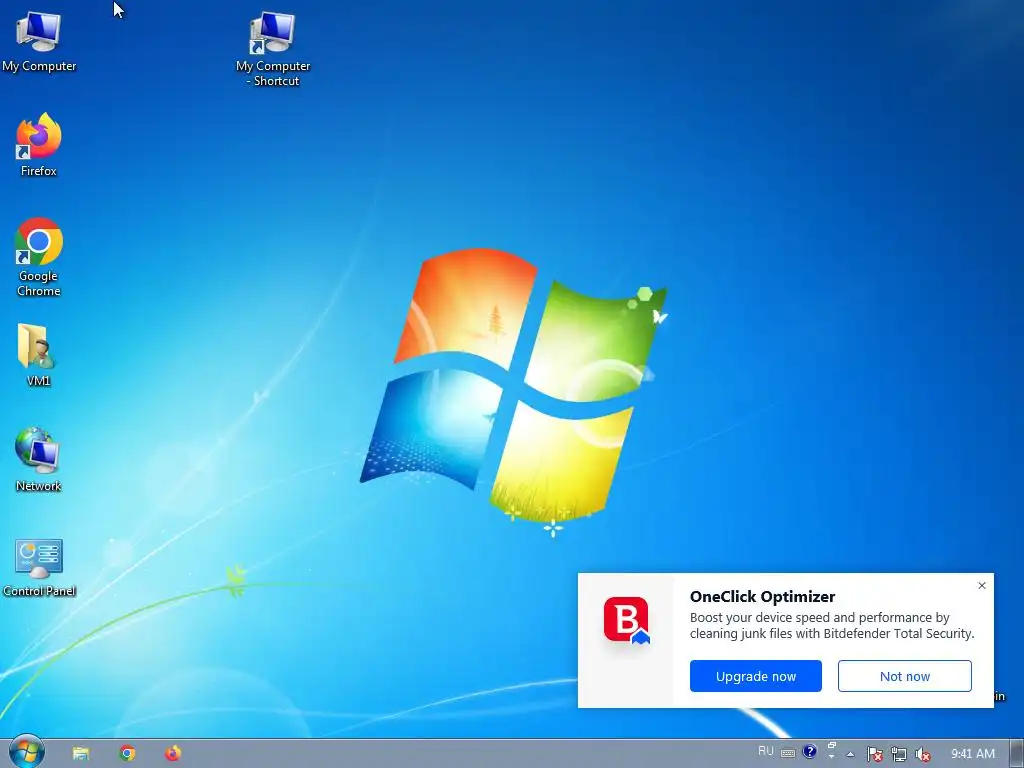Launch Firefox from the taskbar
This screenshot has height=768, width=1024.
click(173, 754)
